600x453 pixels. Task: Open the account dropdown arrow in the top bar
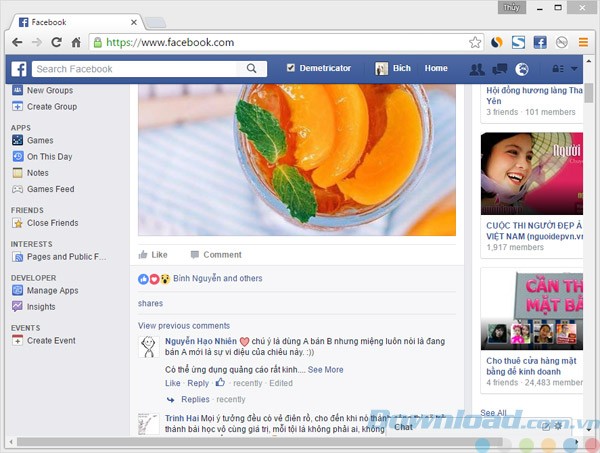(574, 69)
